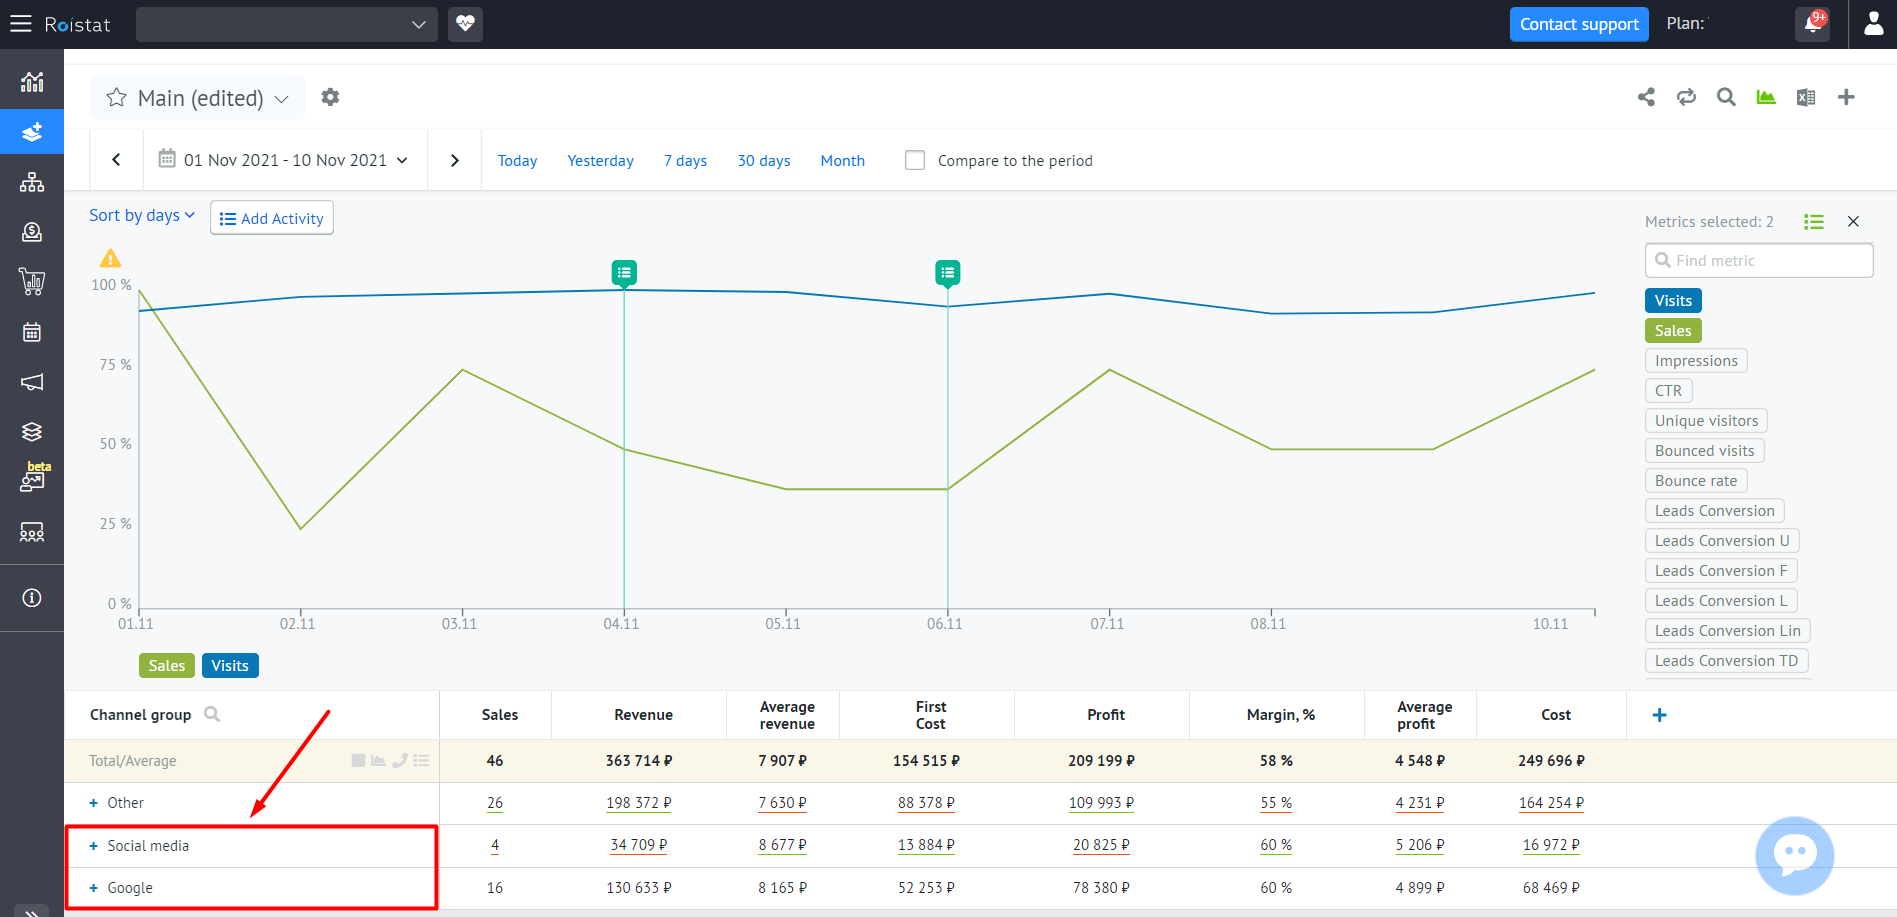The image size is (1897, 917).
Task: Open the date range picker
Action: coord(284,160)
